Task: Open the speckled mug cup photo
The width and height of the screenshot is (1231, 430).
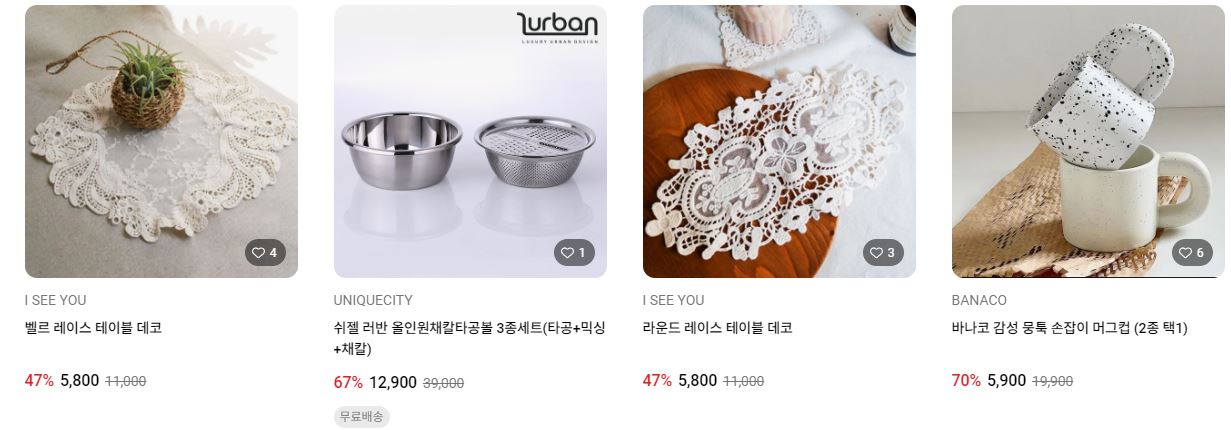Action: [x=1088, y=141]
